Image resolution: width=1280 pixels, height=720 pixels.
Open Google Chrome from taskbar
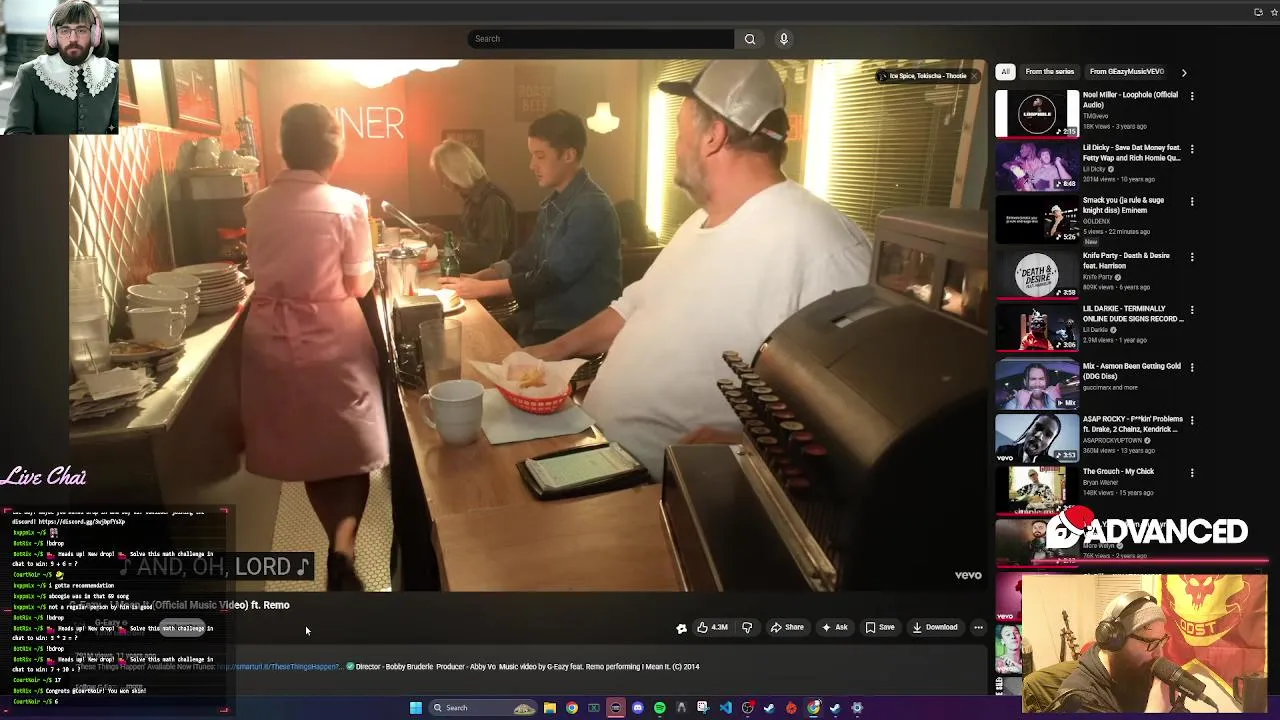point(572,708)
